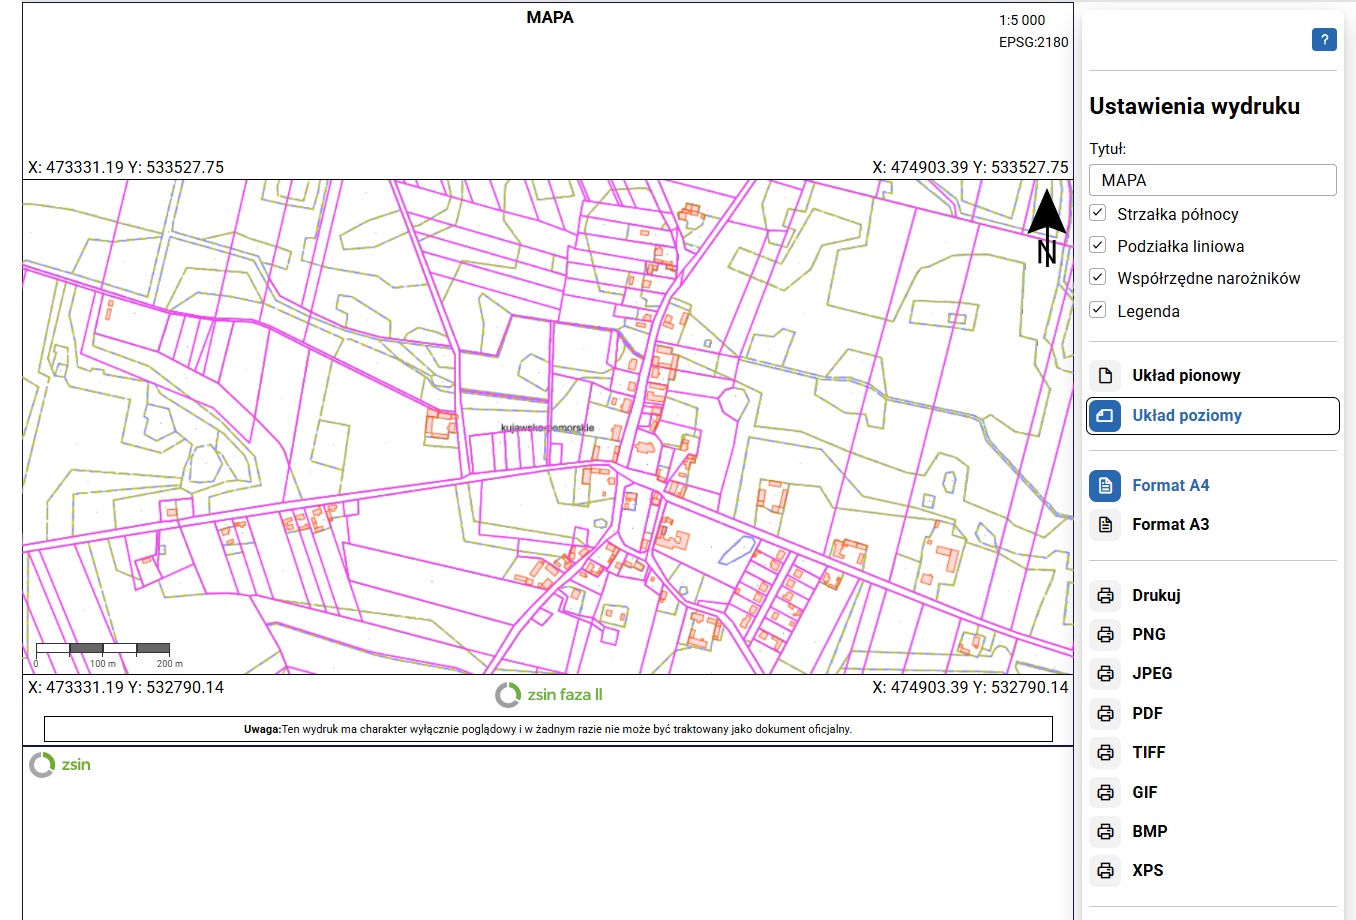The height and width of the screenshot is (920, 1356).
Task: Click the Tytuł input field containing MAPA
Action: coord(1212,180)
